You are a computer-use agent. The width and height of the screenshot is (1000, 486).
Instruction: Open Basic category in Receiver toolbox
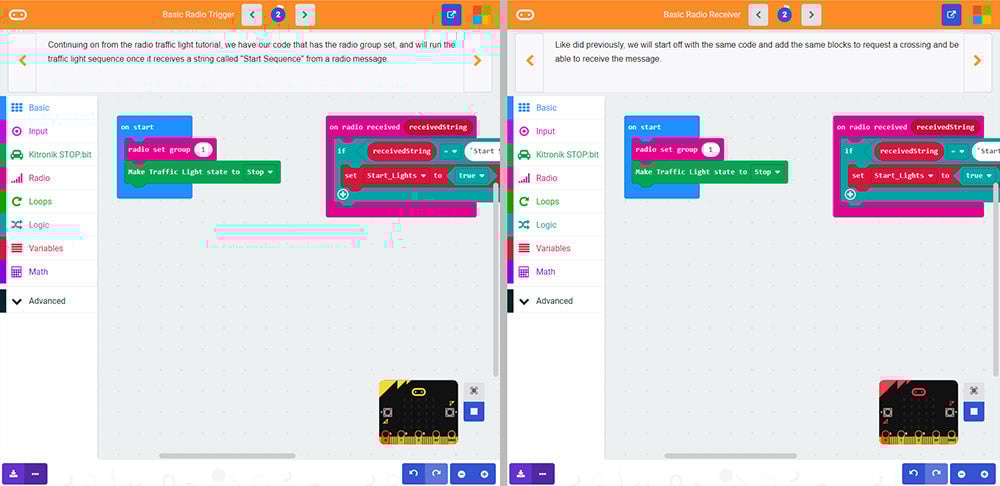click(556, 108)
